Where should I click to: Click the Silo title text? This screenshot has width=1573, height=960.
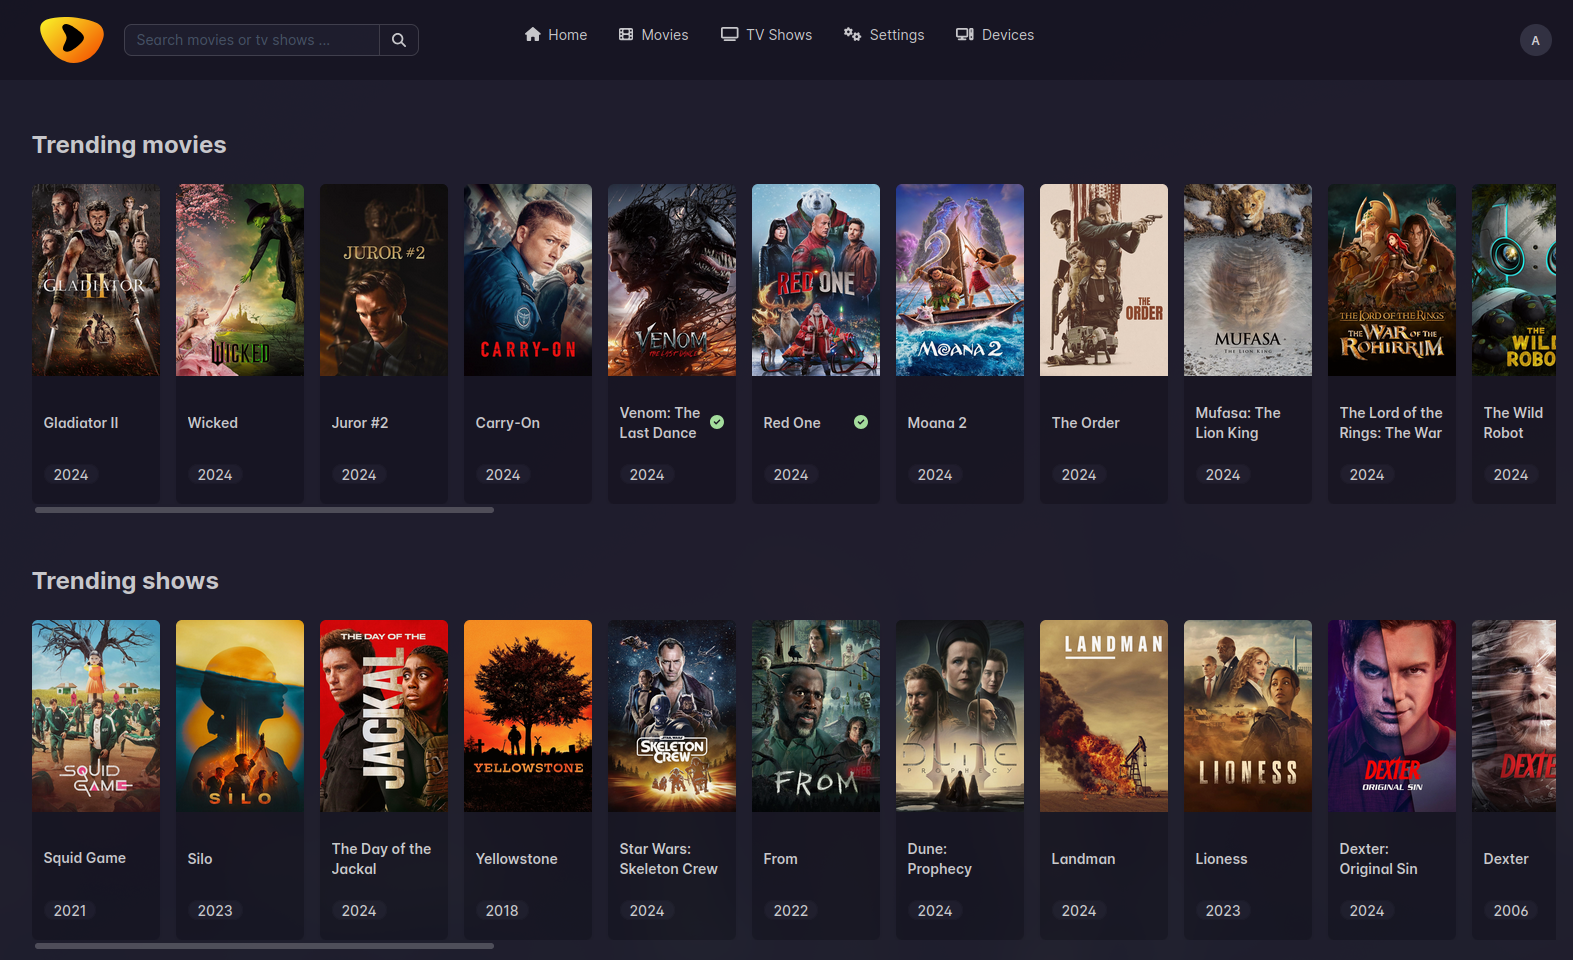point(200,859)
